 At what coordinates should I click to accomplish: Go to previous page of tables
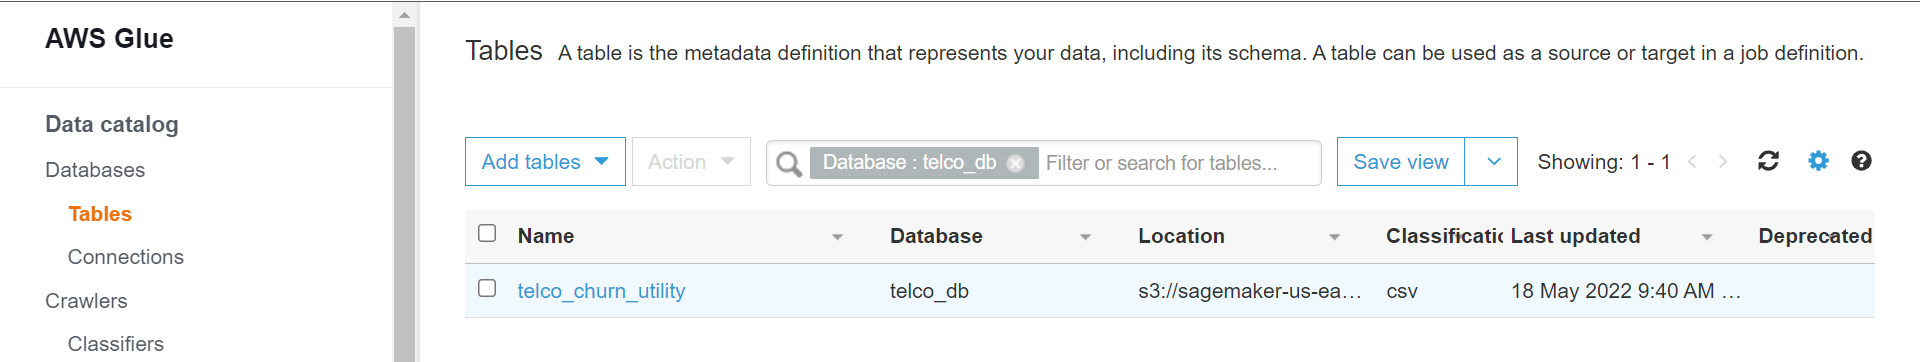pyautogui.click(x=1692, y=161)
